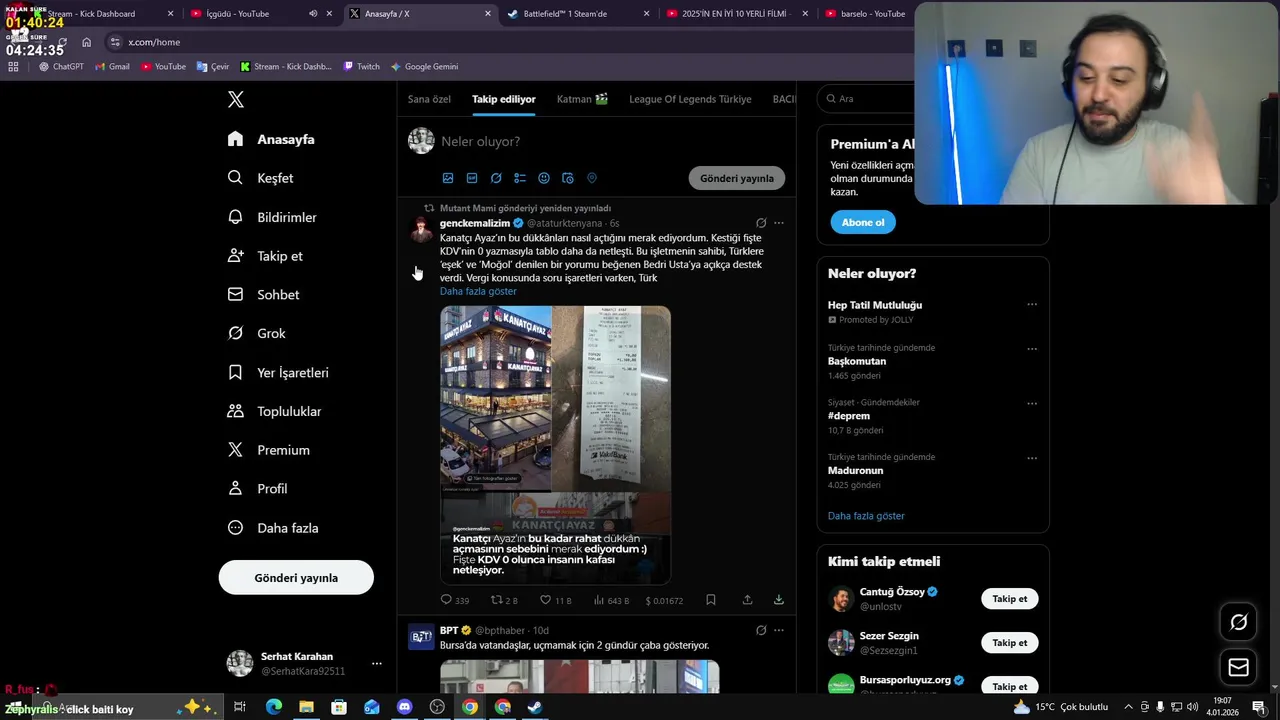
Task: Open floating Grok button
Action: [1238, 622]
